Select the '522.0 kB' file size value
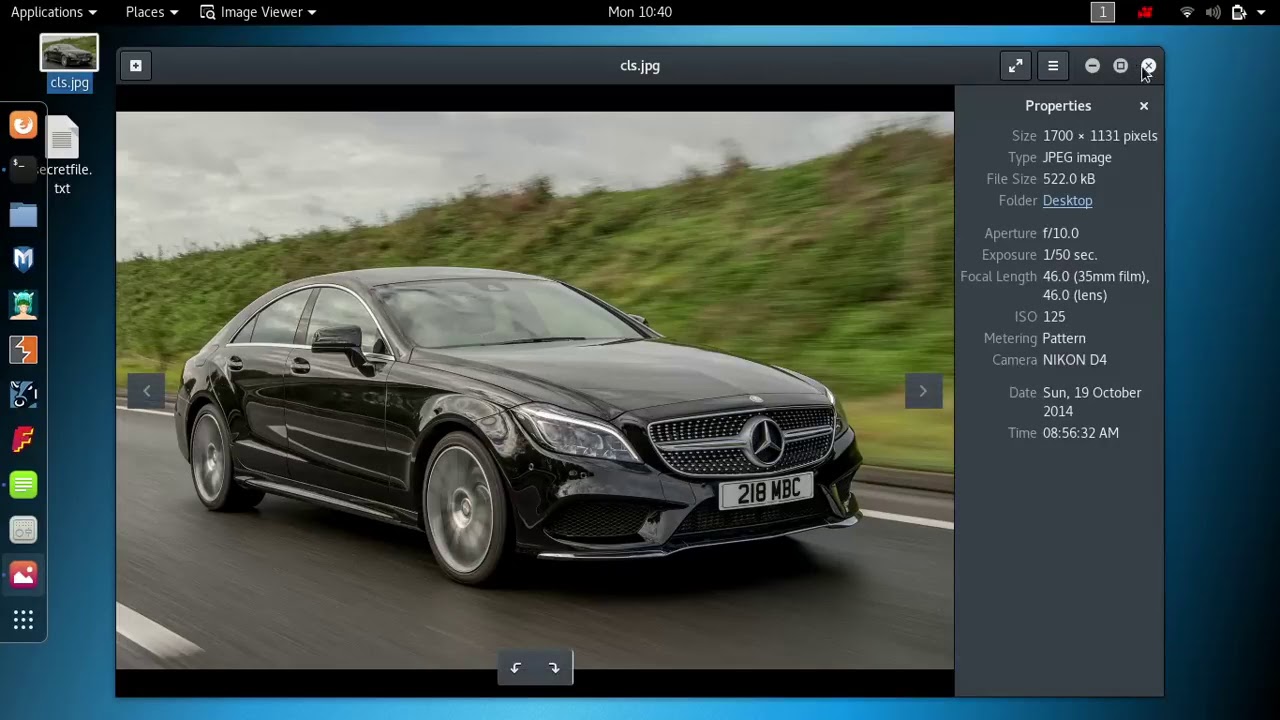1280x720 pixels. click(x=1069, y=179)
